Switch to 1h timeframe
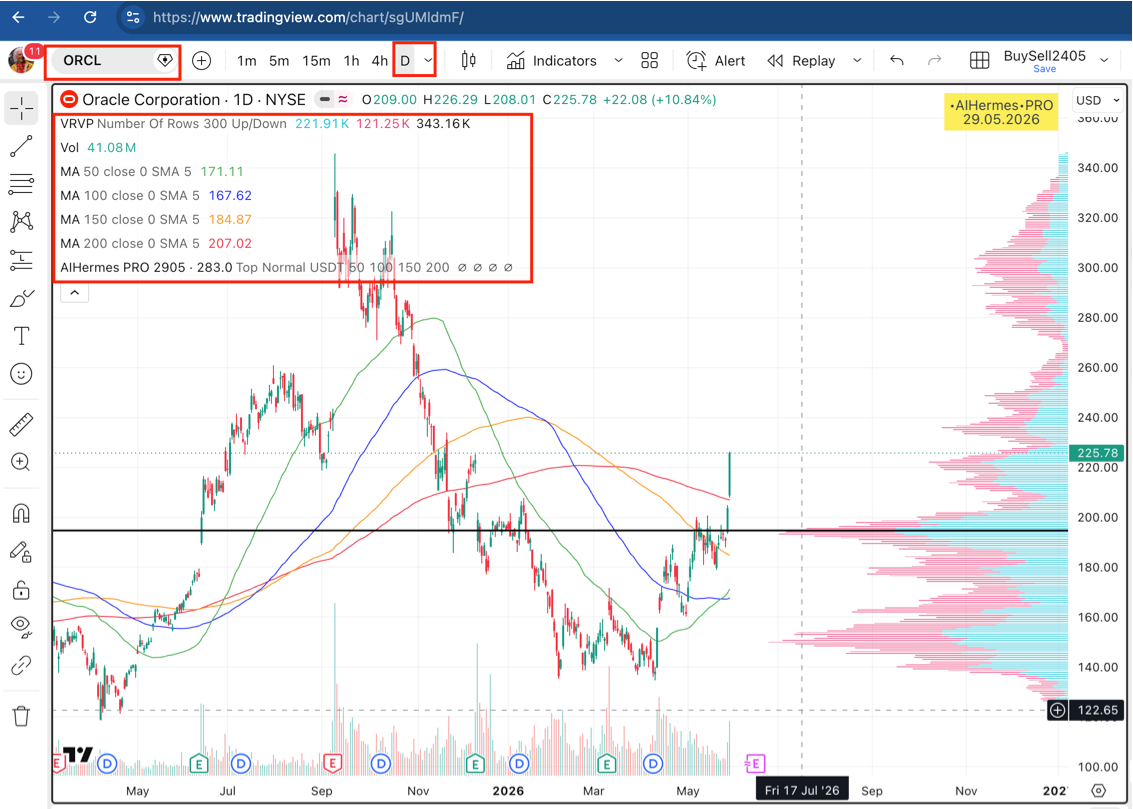 351,61
